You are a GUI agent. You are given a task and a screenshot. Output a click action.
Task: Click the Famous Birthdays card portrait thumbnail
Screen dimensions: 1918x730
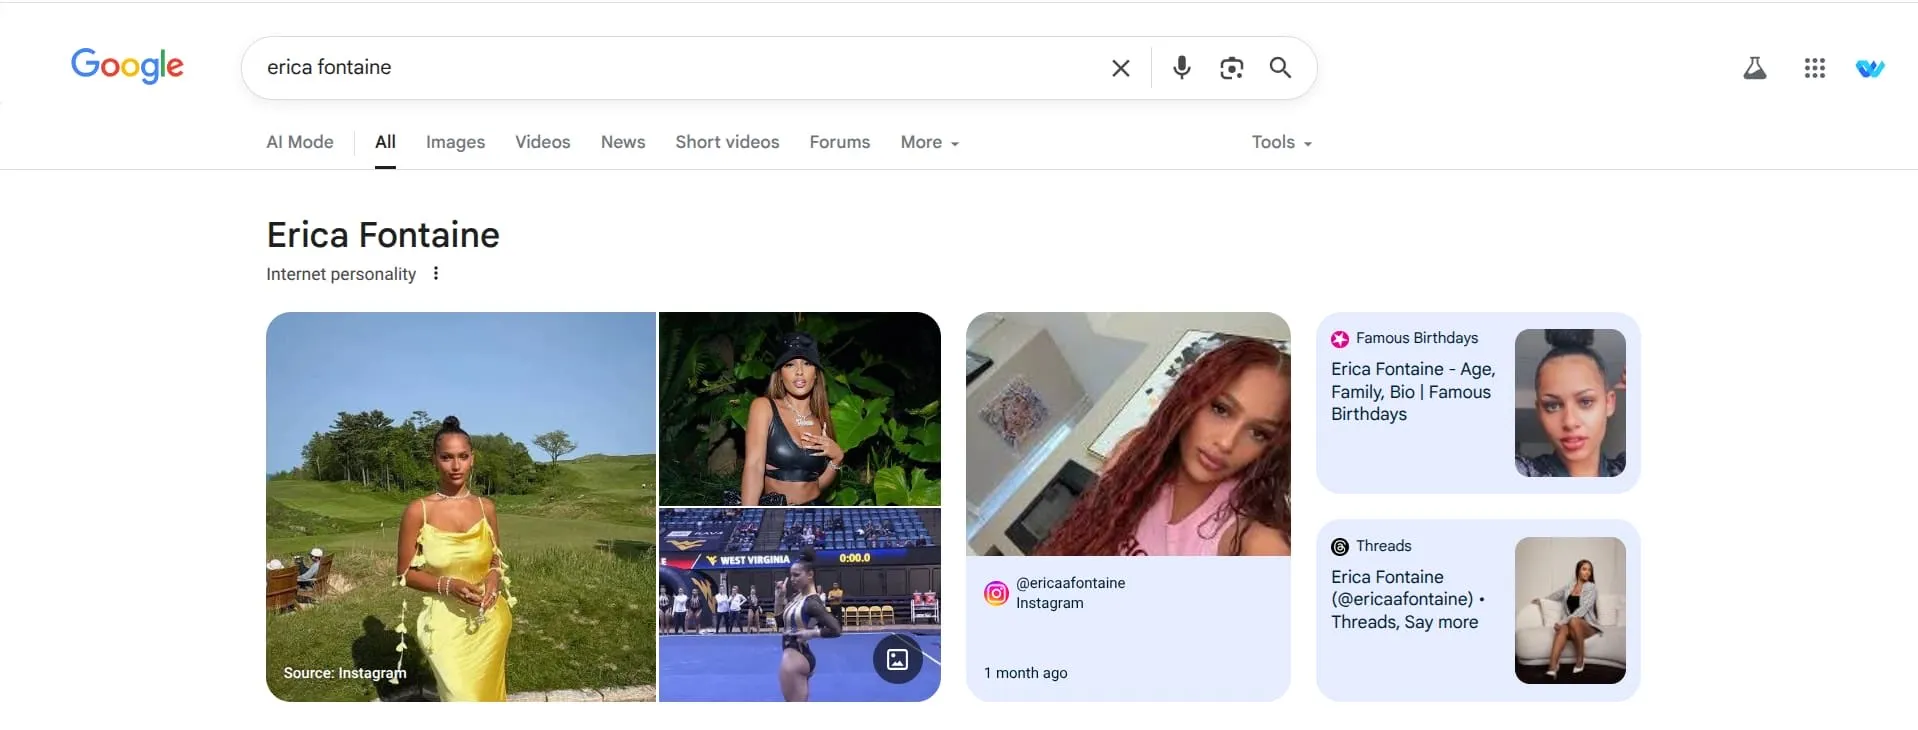(1570, 403)
